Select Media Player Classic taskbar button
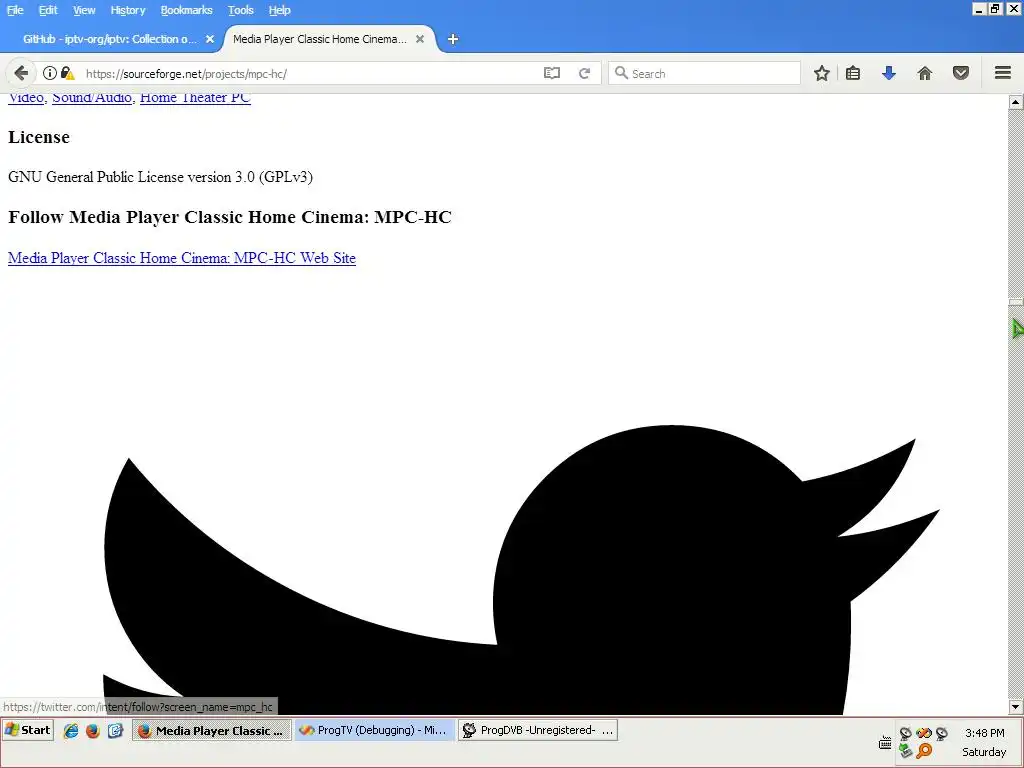The width and height of the screenshot is (1024, 768). tap(212, 730)
